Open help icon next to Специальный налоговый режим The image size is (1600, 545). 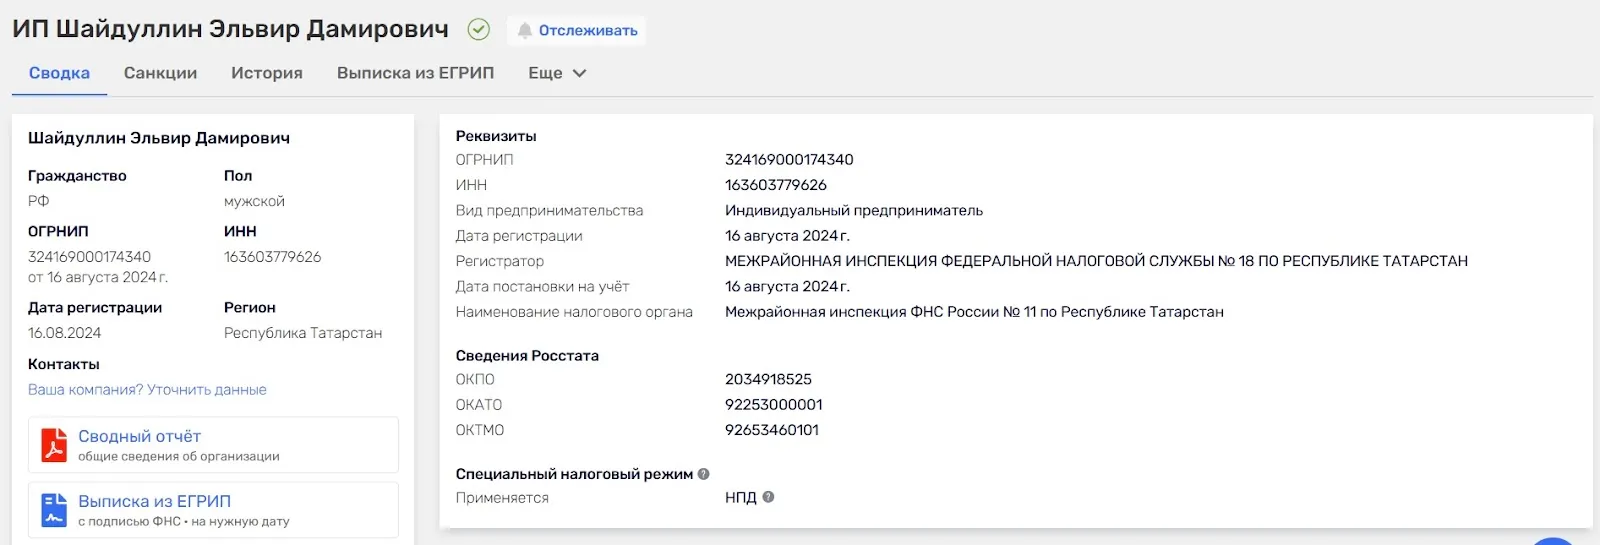703,474
